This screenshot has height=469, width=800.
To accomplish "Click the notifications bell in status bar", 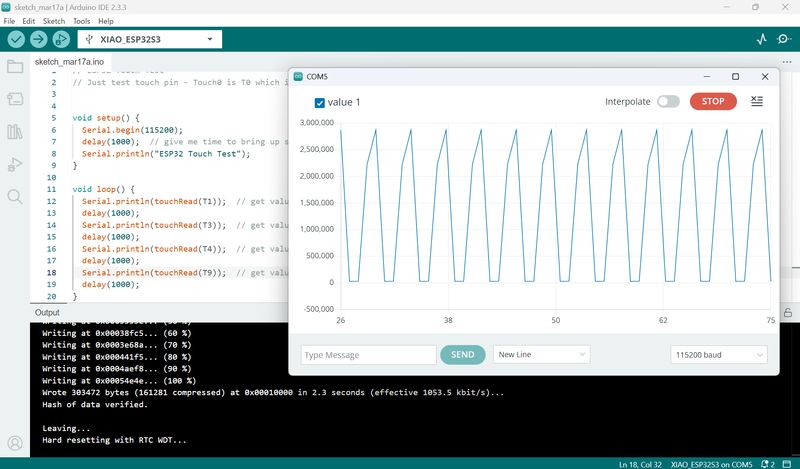I will 767,464.
